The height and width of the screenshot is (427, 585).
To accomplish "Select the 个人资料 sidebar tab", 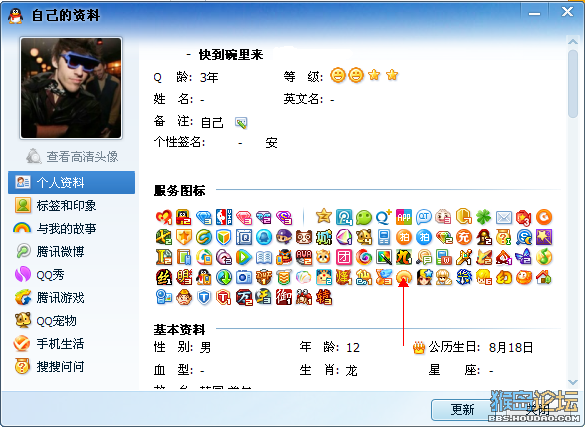I will 72,182.
